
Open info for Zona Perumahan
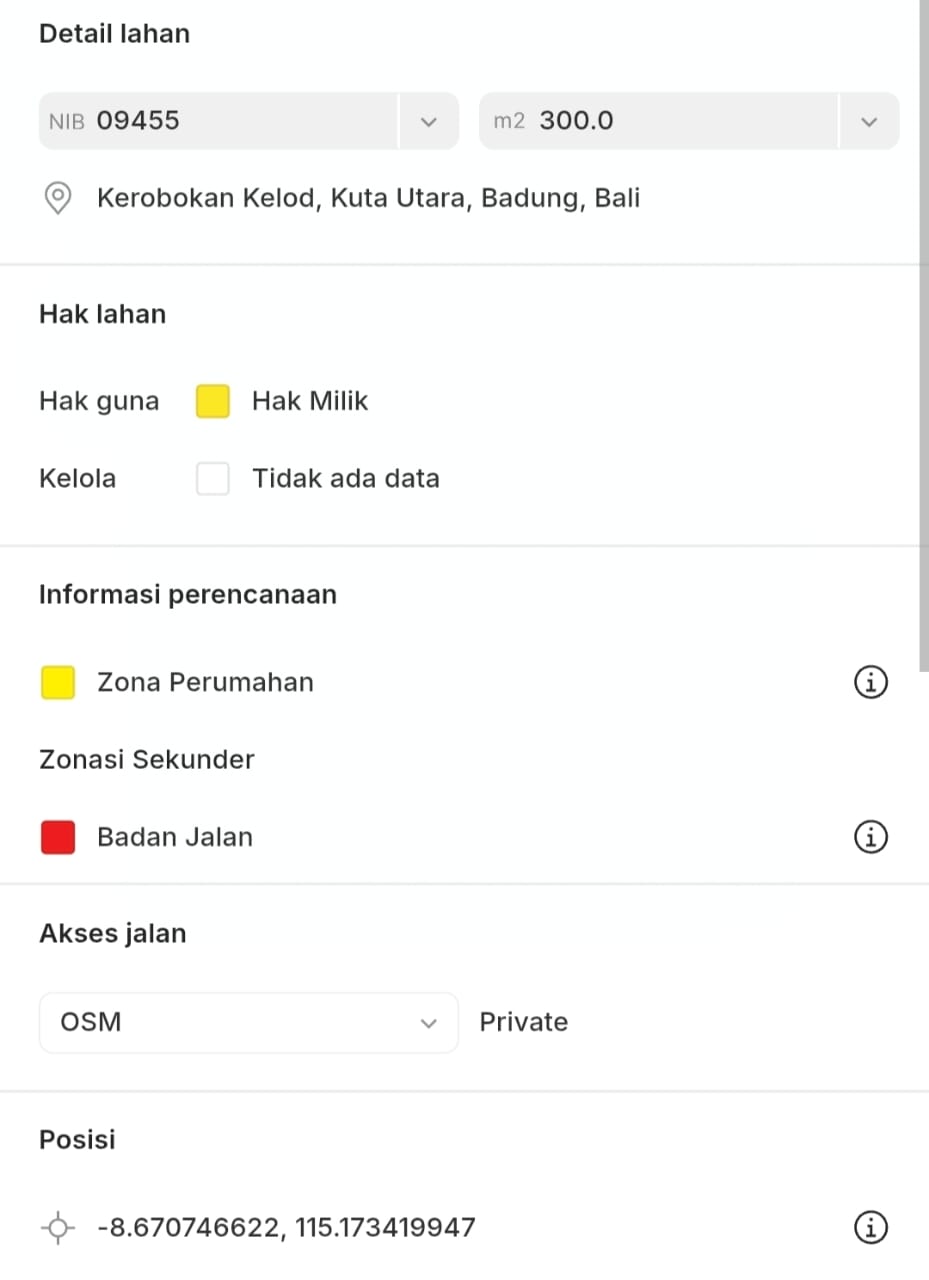(871, 682)
